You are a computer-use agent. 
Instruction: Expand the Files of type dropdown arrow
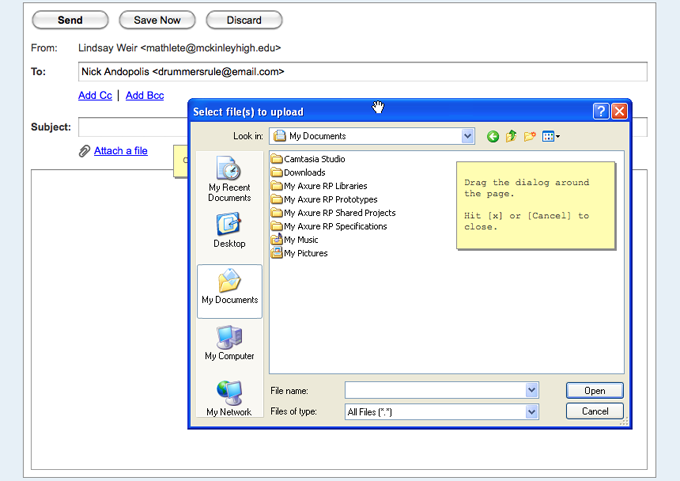coord(532,412)
